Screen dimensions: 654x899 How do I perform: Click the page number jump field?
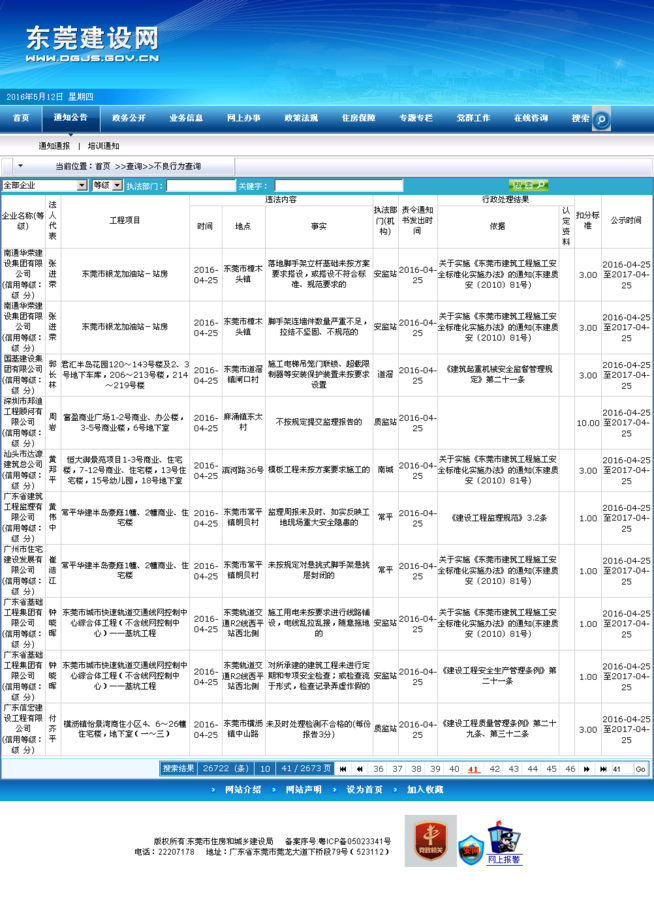[621, 769]
